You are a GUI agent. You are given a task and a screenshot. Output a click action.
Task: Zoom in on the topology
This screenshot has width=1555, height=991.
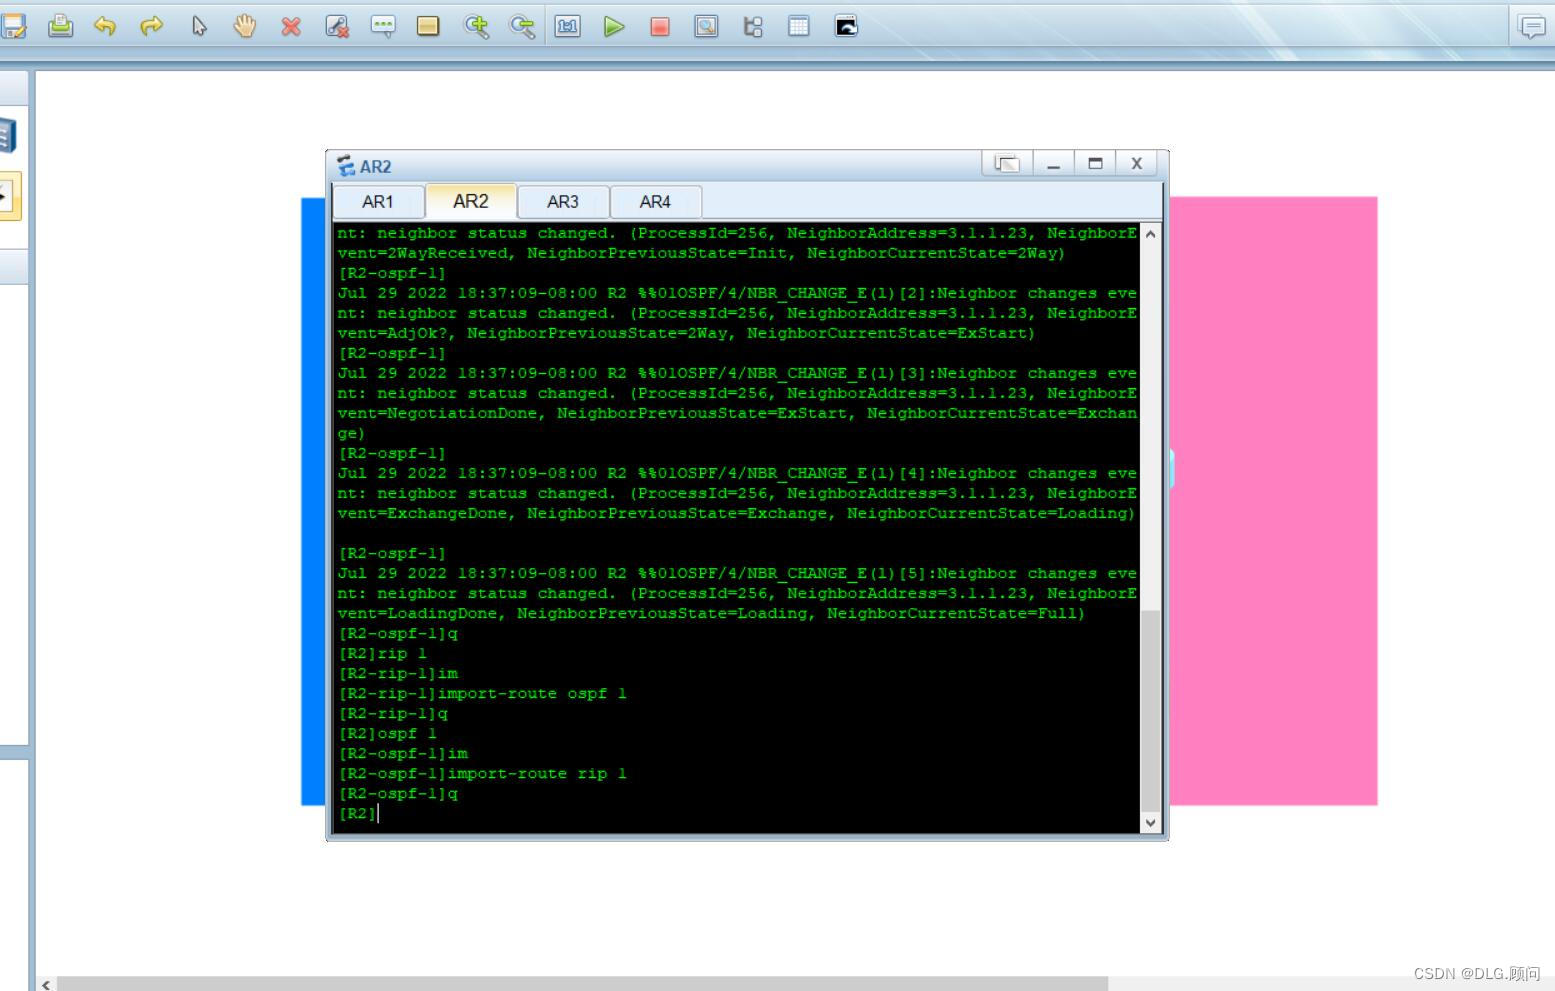tap(476, 27)
